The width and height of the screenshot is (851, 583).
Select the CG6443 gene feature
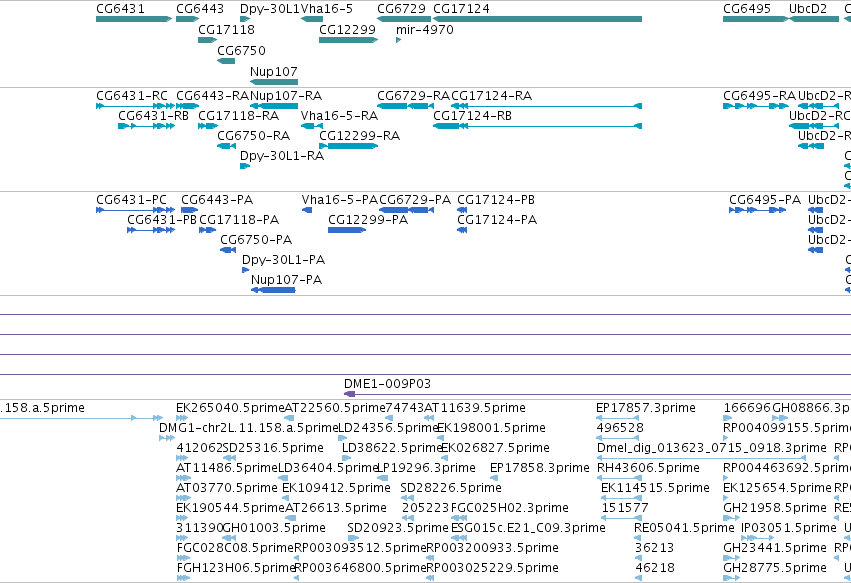(188, 19)
